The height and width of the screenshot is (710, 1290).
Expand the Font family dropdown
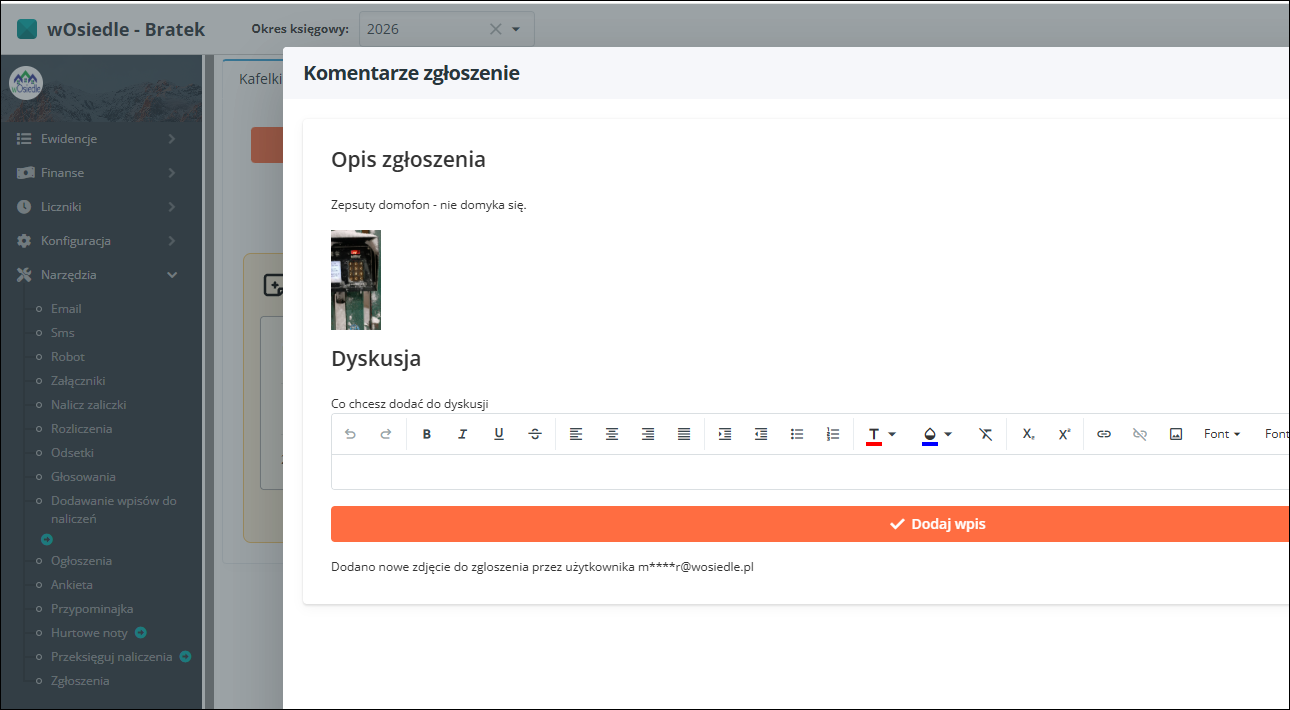(1221, 433)
